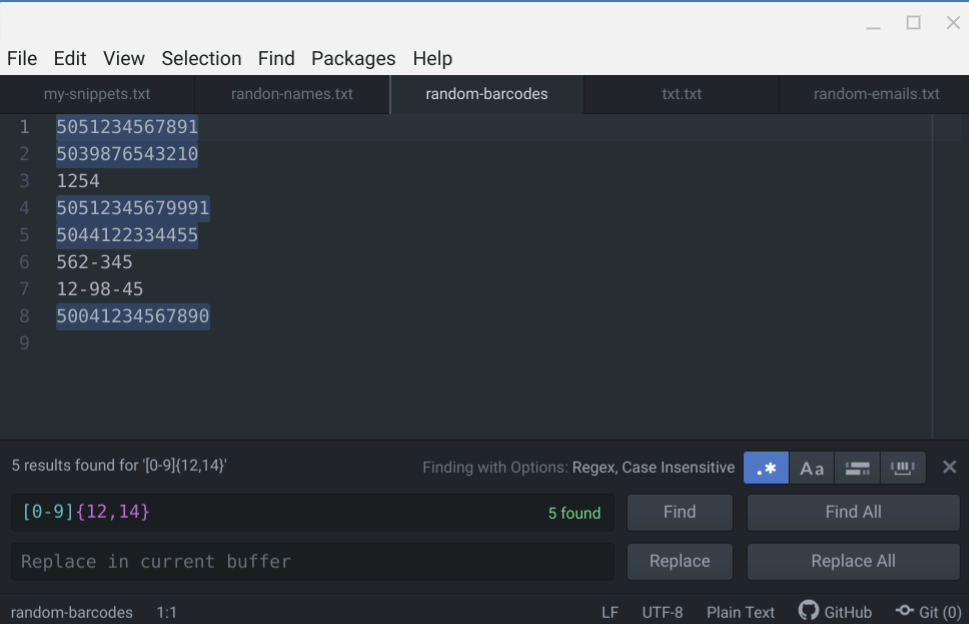Viewport: 969px width, 624px height.
Task: Click the Find button
Action: point(680,512)
